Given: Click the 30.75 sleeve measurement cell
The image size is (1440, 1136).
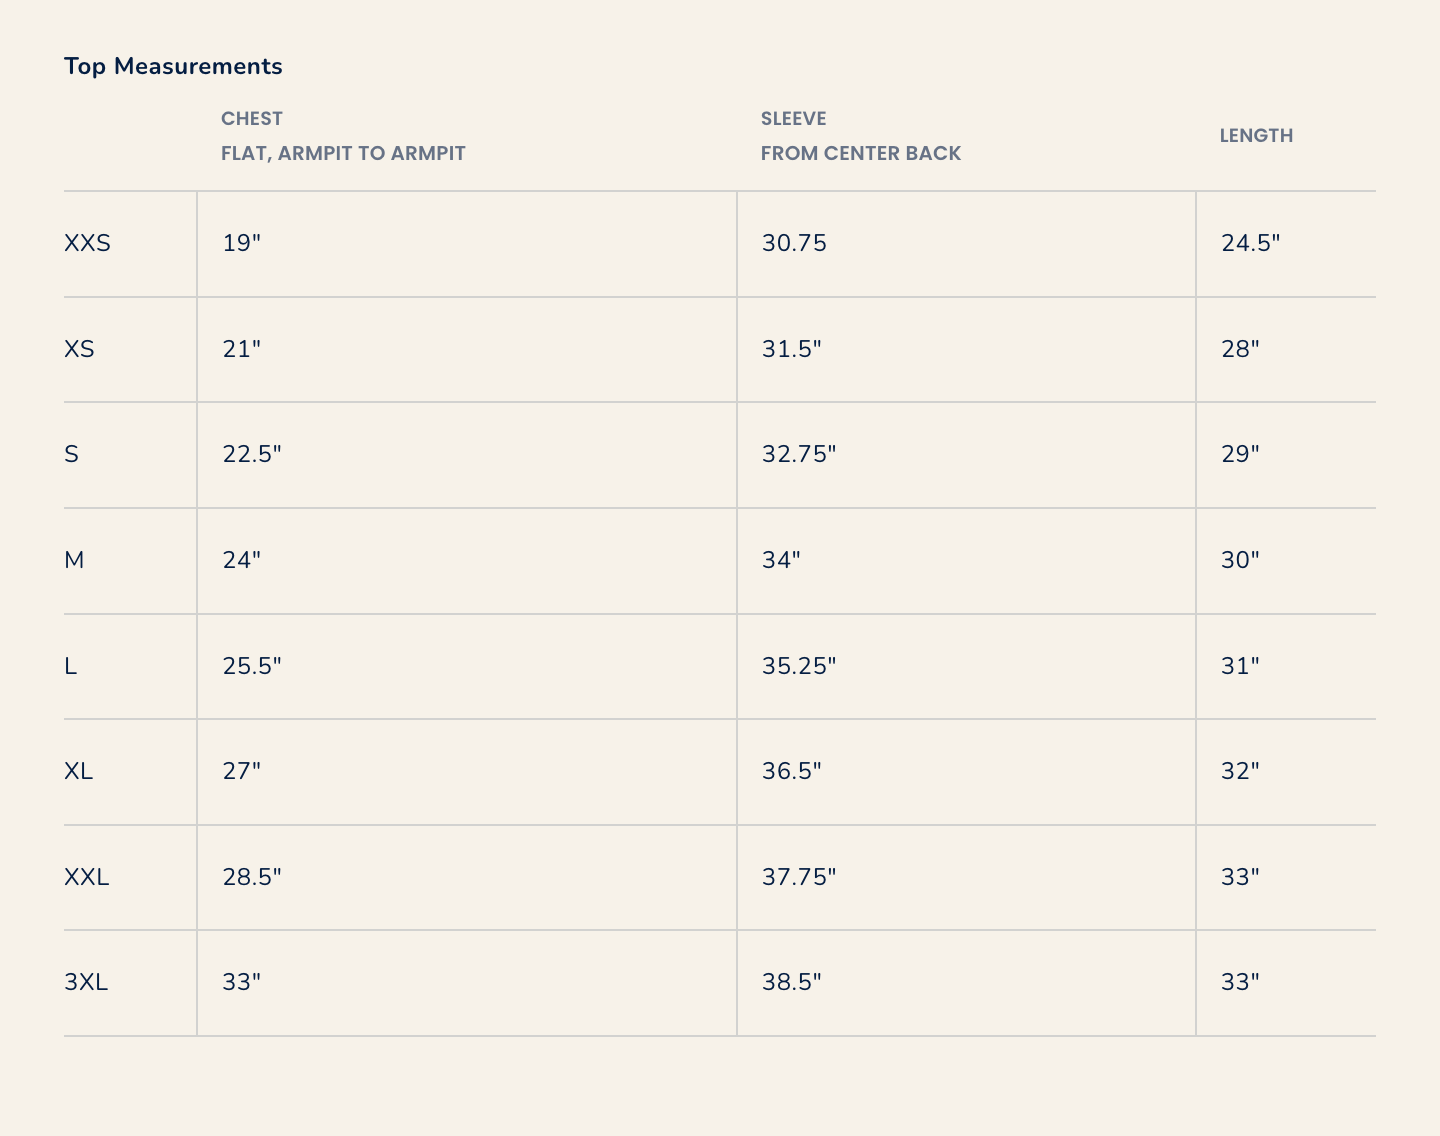Looking at the screenshot, I should click(794, 243).
